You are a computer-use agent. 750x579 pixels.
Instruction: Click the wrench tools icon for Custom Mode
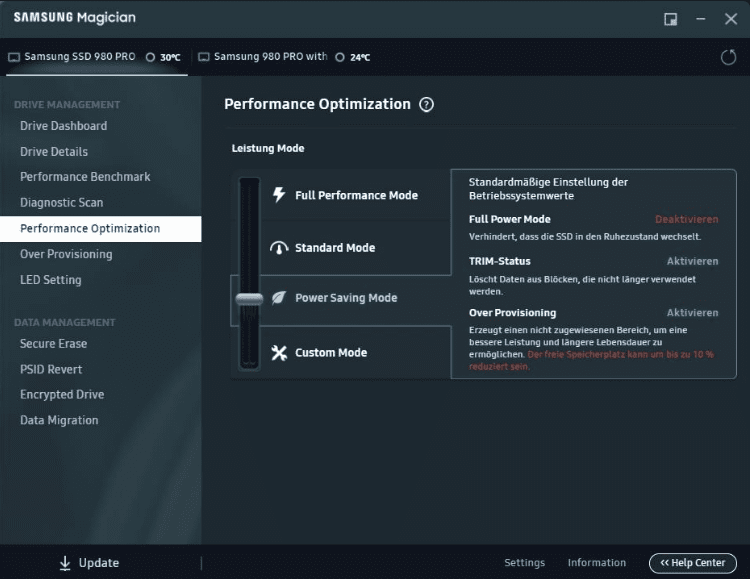[279, 353]
